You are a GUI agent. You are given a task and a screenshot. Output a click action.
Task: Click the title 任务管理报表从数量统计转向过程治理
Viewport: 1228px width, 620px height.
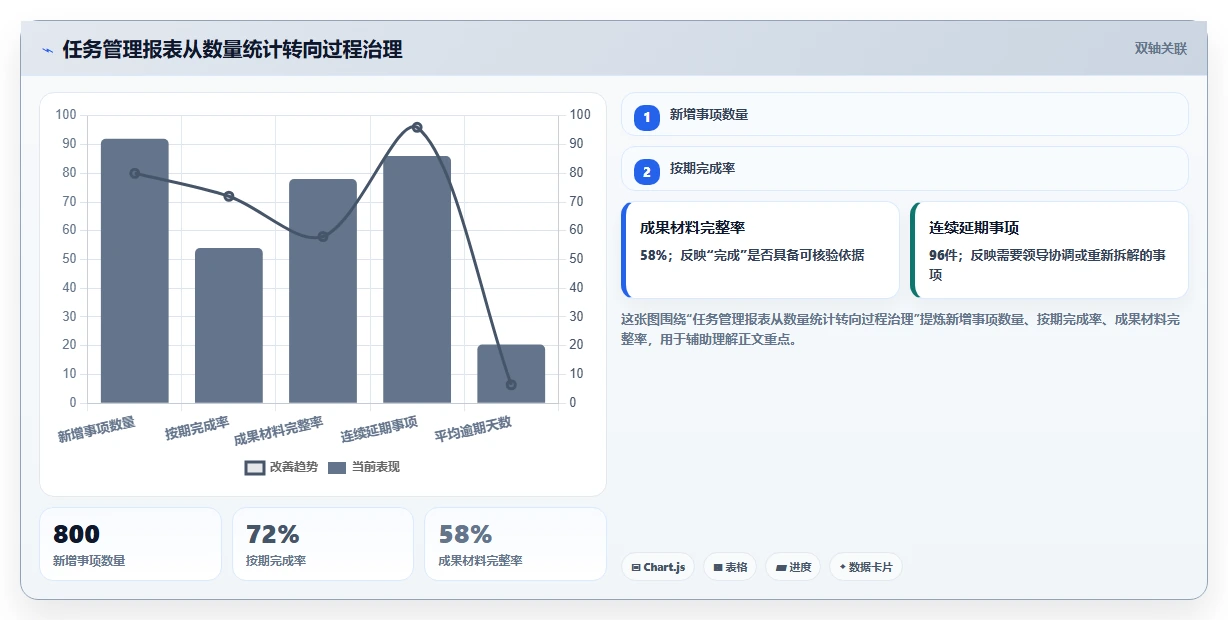pyautogui.click(x=232, y=50)
